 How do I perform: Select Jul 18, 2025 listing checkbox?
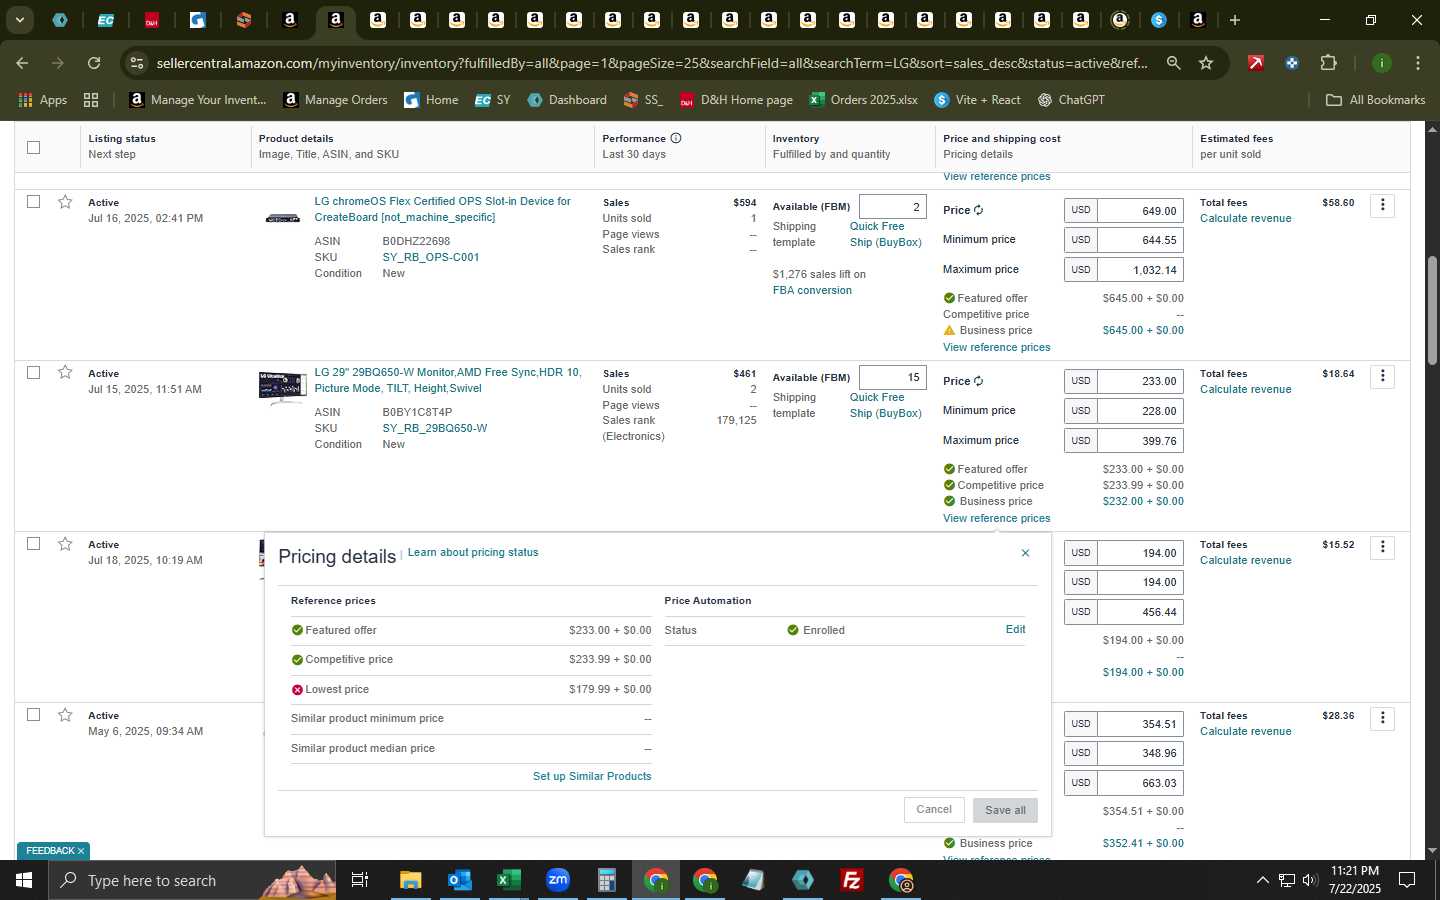[x=33, y=544]
